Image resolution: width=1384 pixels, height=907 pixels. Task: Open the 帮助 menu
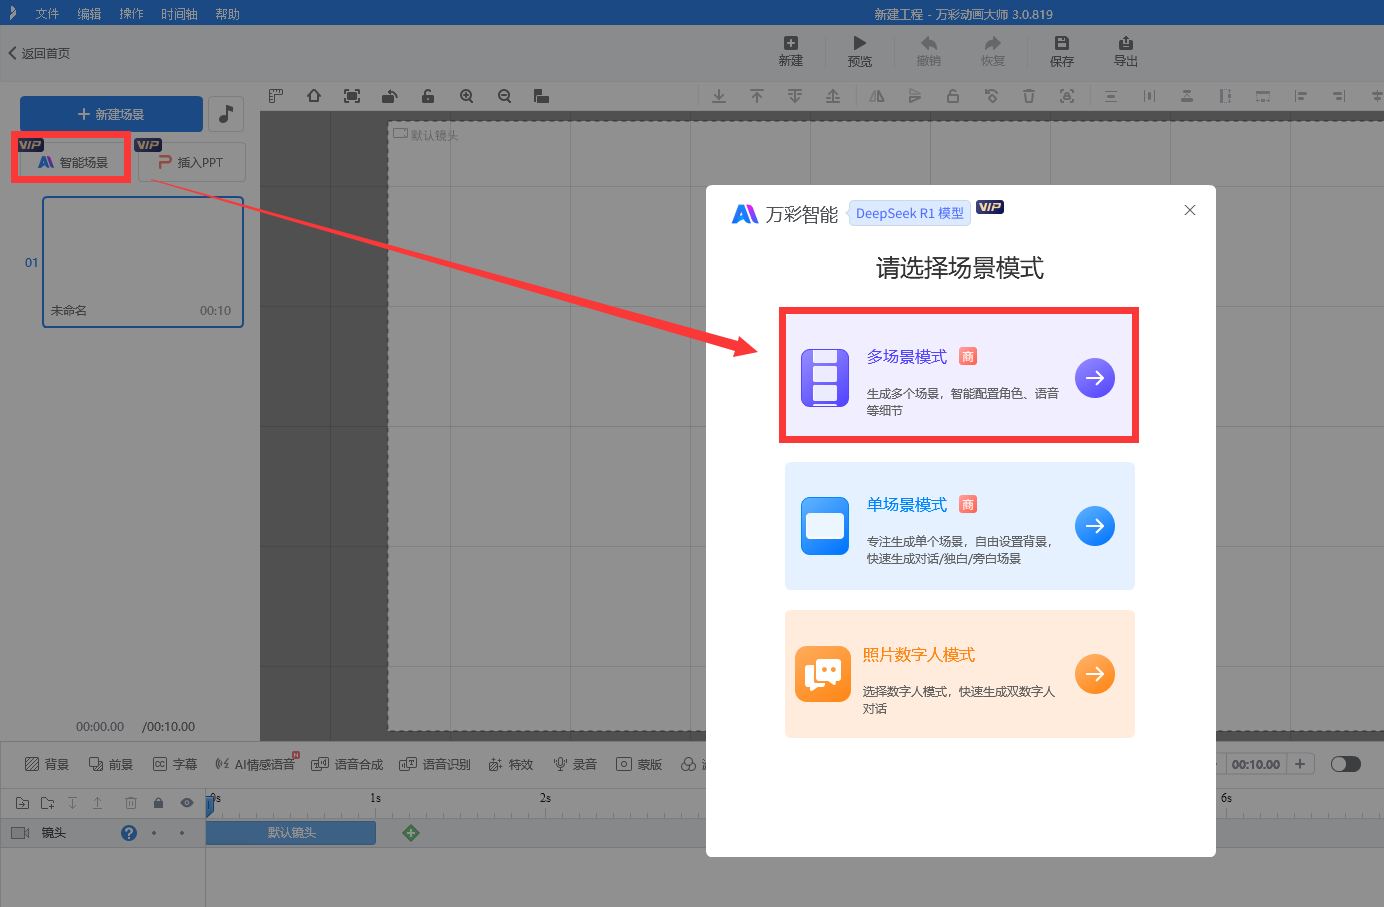pos(227,14)
